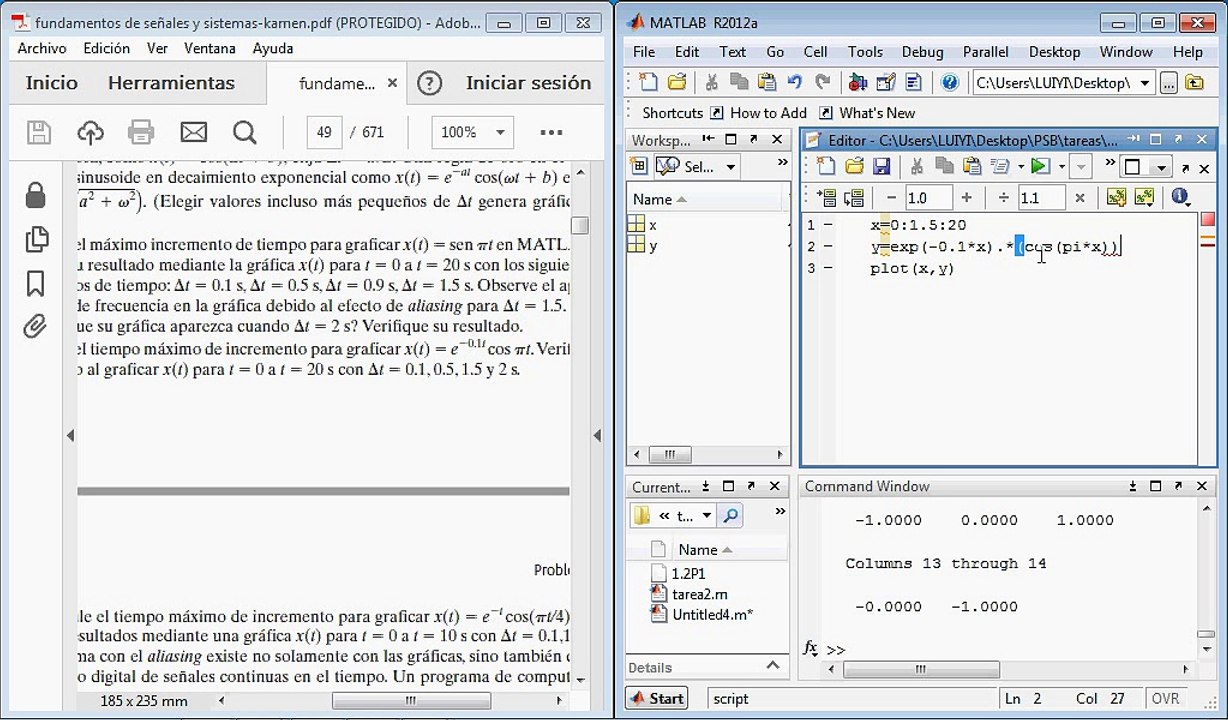Open the attachments paperclip panel in Adobe Reader
1228x720 pixels.
tap(36, 327)
